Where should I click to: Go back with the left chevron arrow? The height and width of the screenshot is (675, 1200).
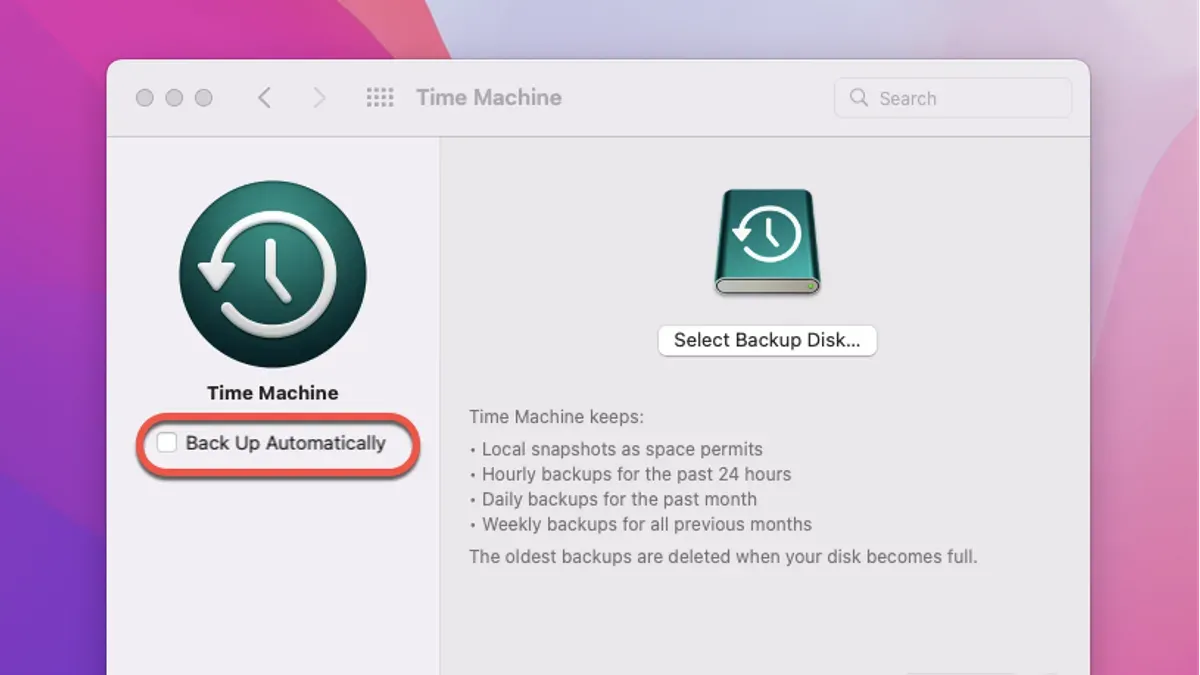(264, 98)
